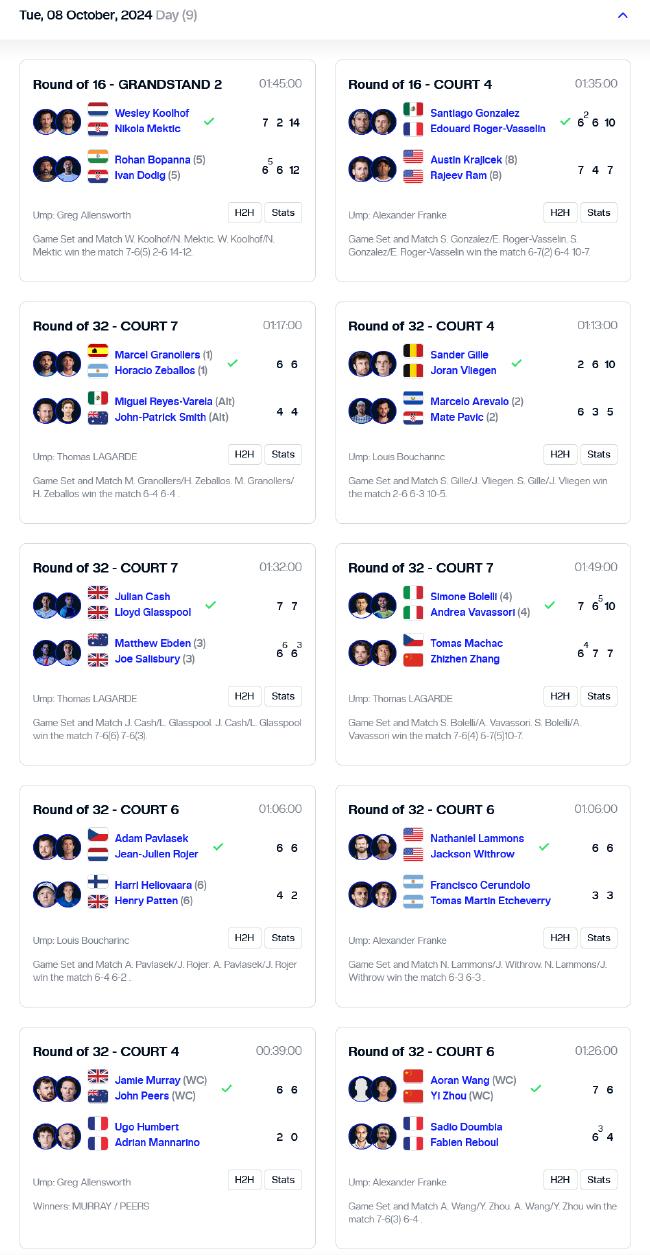Click winner checkmark beside Cash/Glasspool
Image resolution: width=650 pixels, height=1255 pixels.
point(210,605)
